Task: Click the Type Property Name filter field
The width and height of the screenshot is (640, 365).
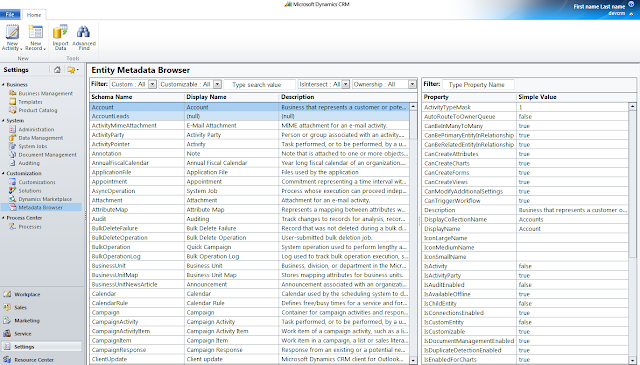Action: pos(478,85)
